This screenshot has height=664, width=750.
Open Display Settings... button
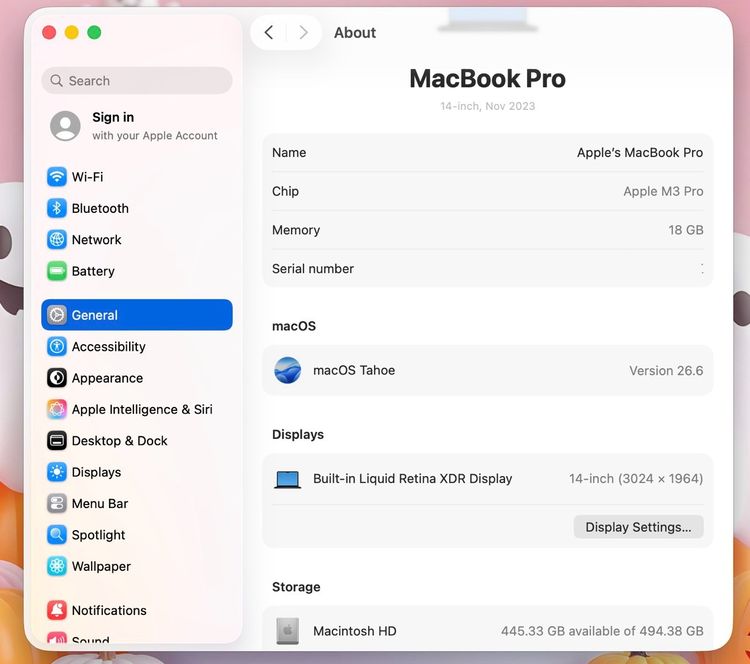(638, 527)
